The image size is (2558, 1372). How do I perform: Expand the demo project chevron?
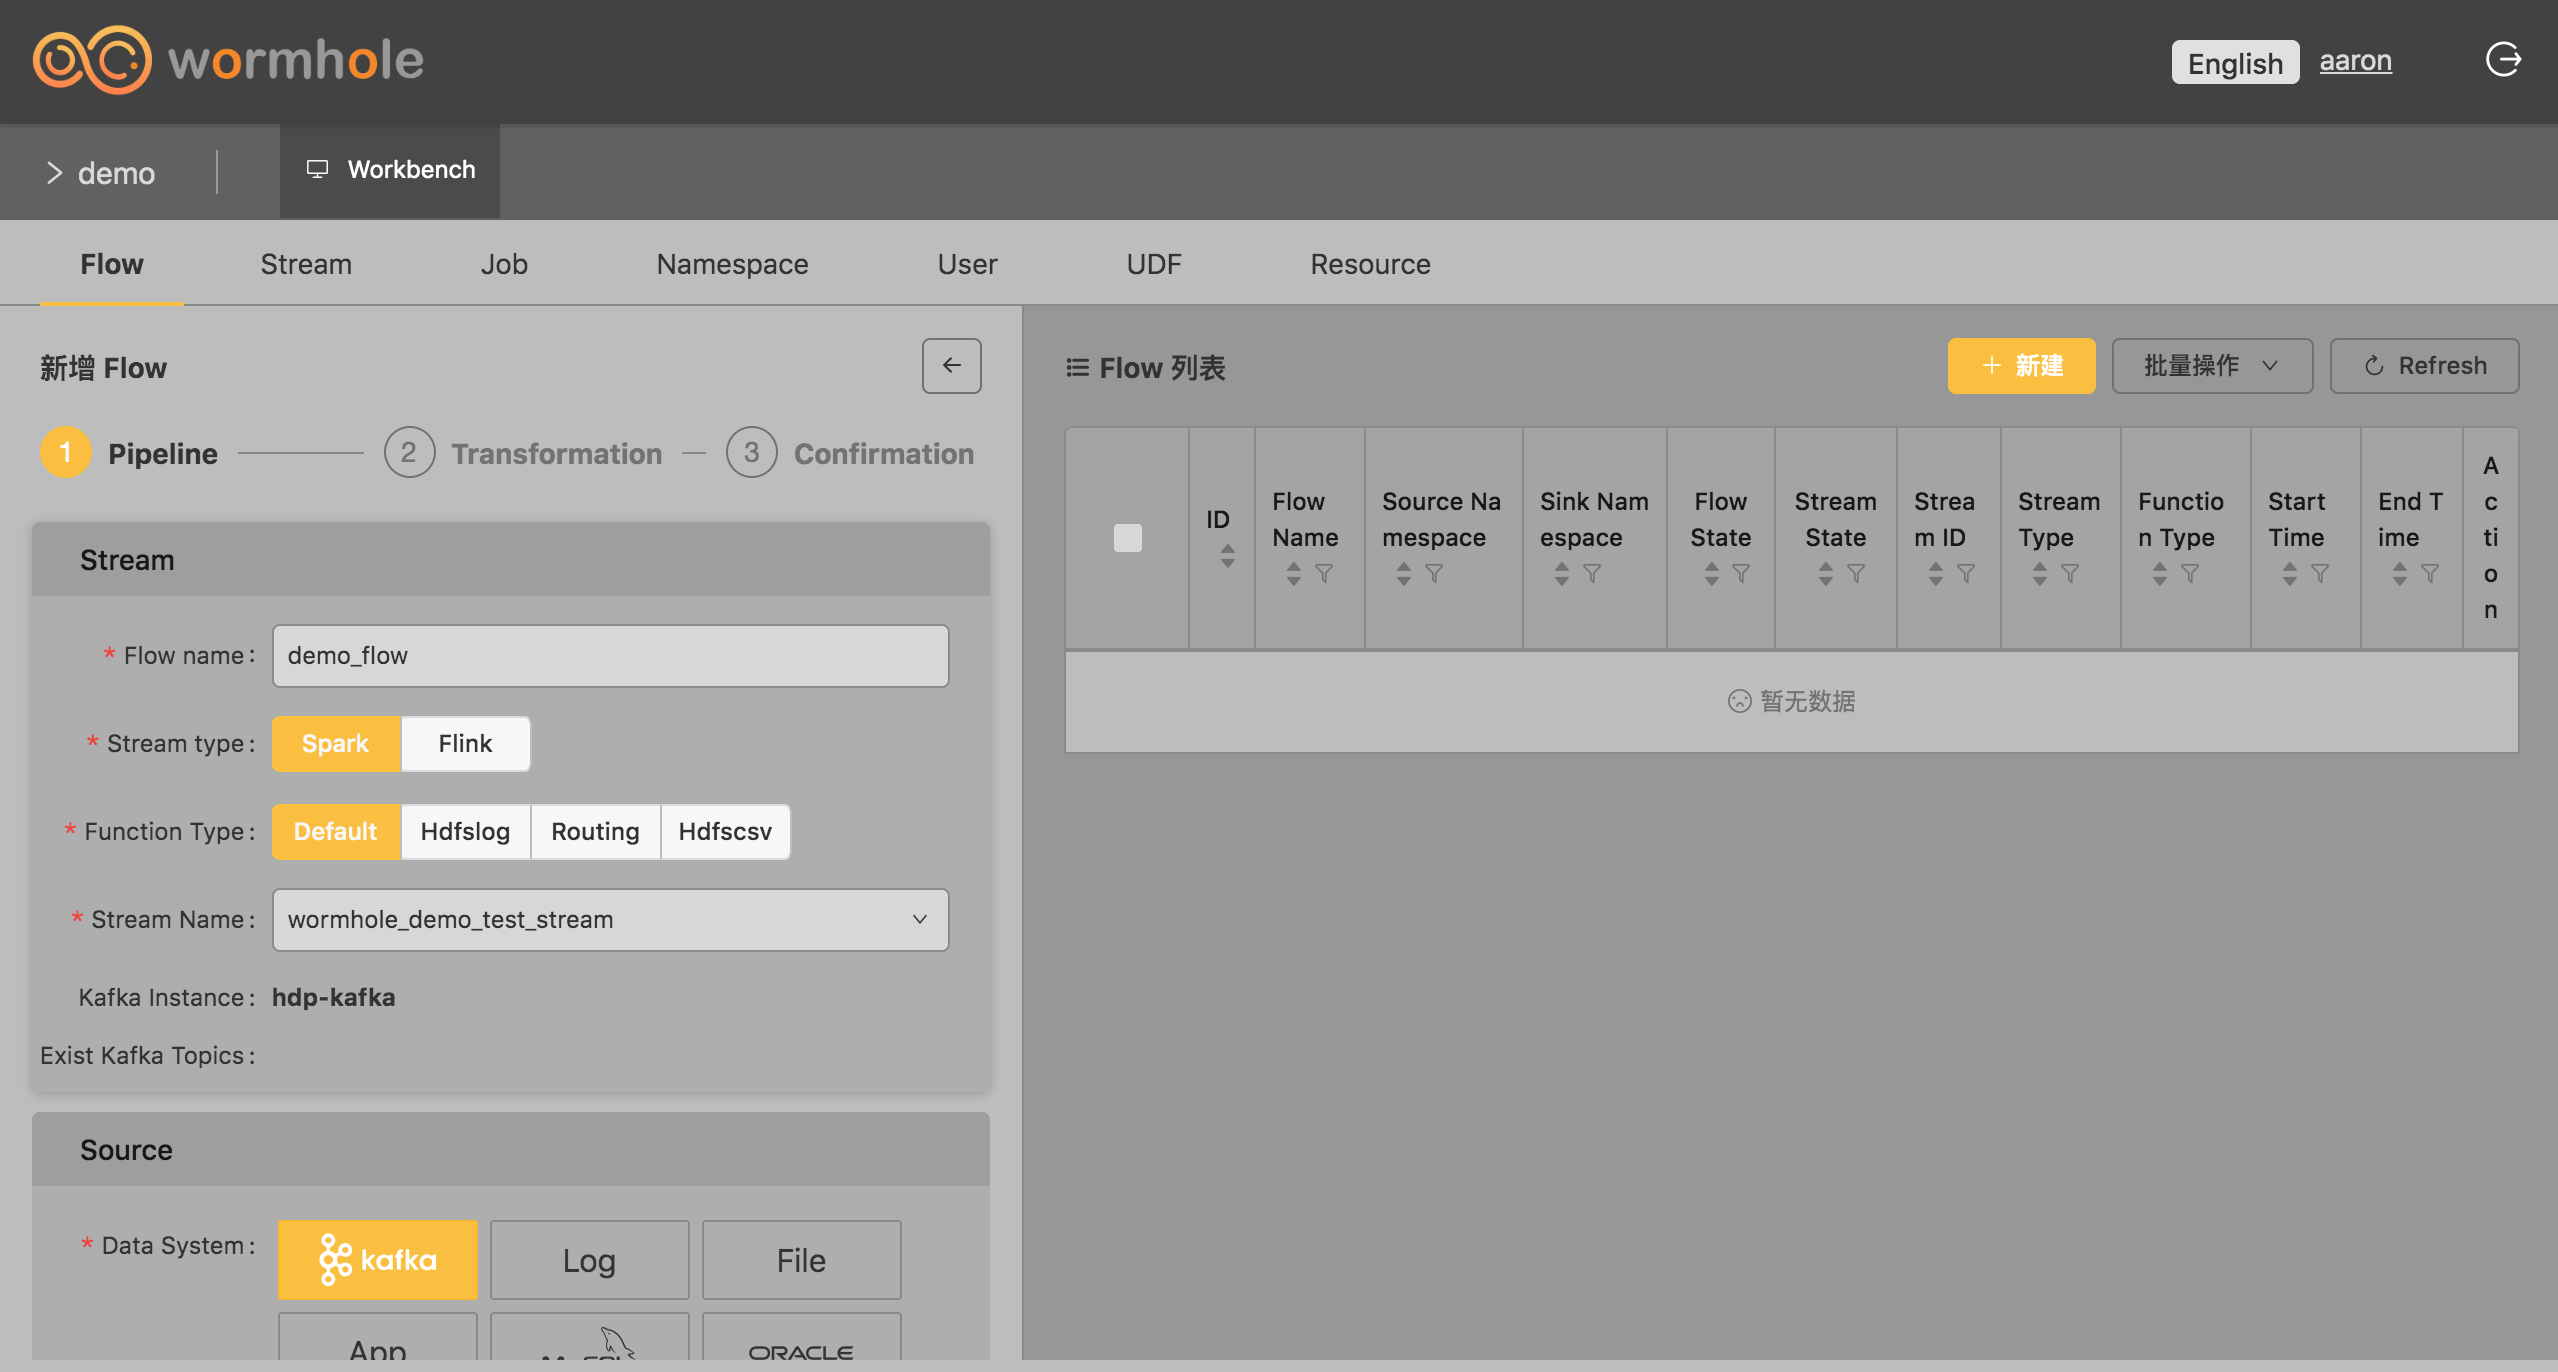pyautogui.click(x=55, y=173)
